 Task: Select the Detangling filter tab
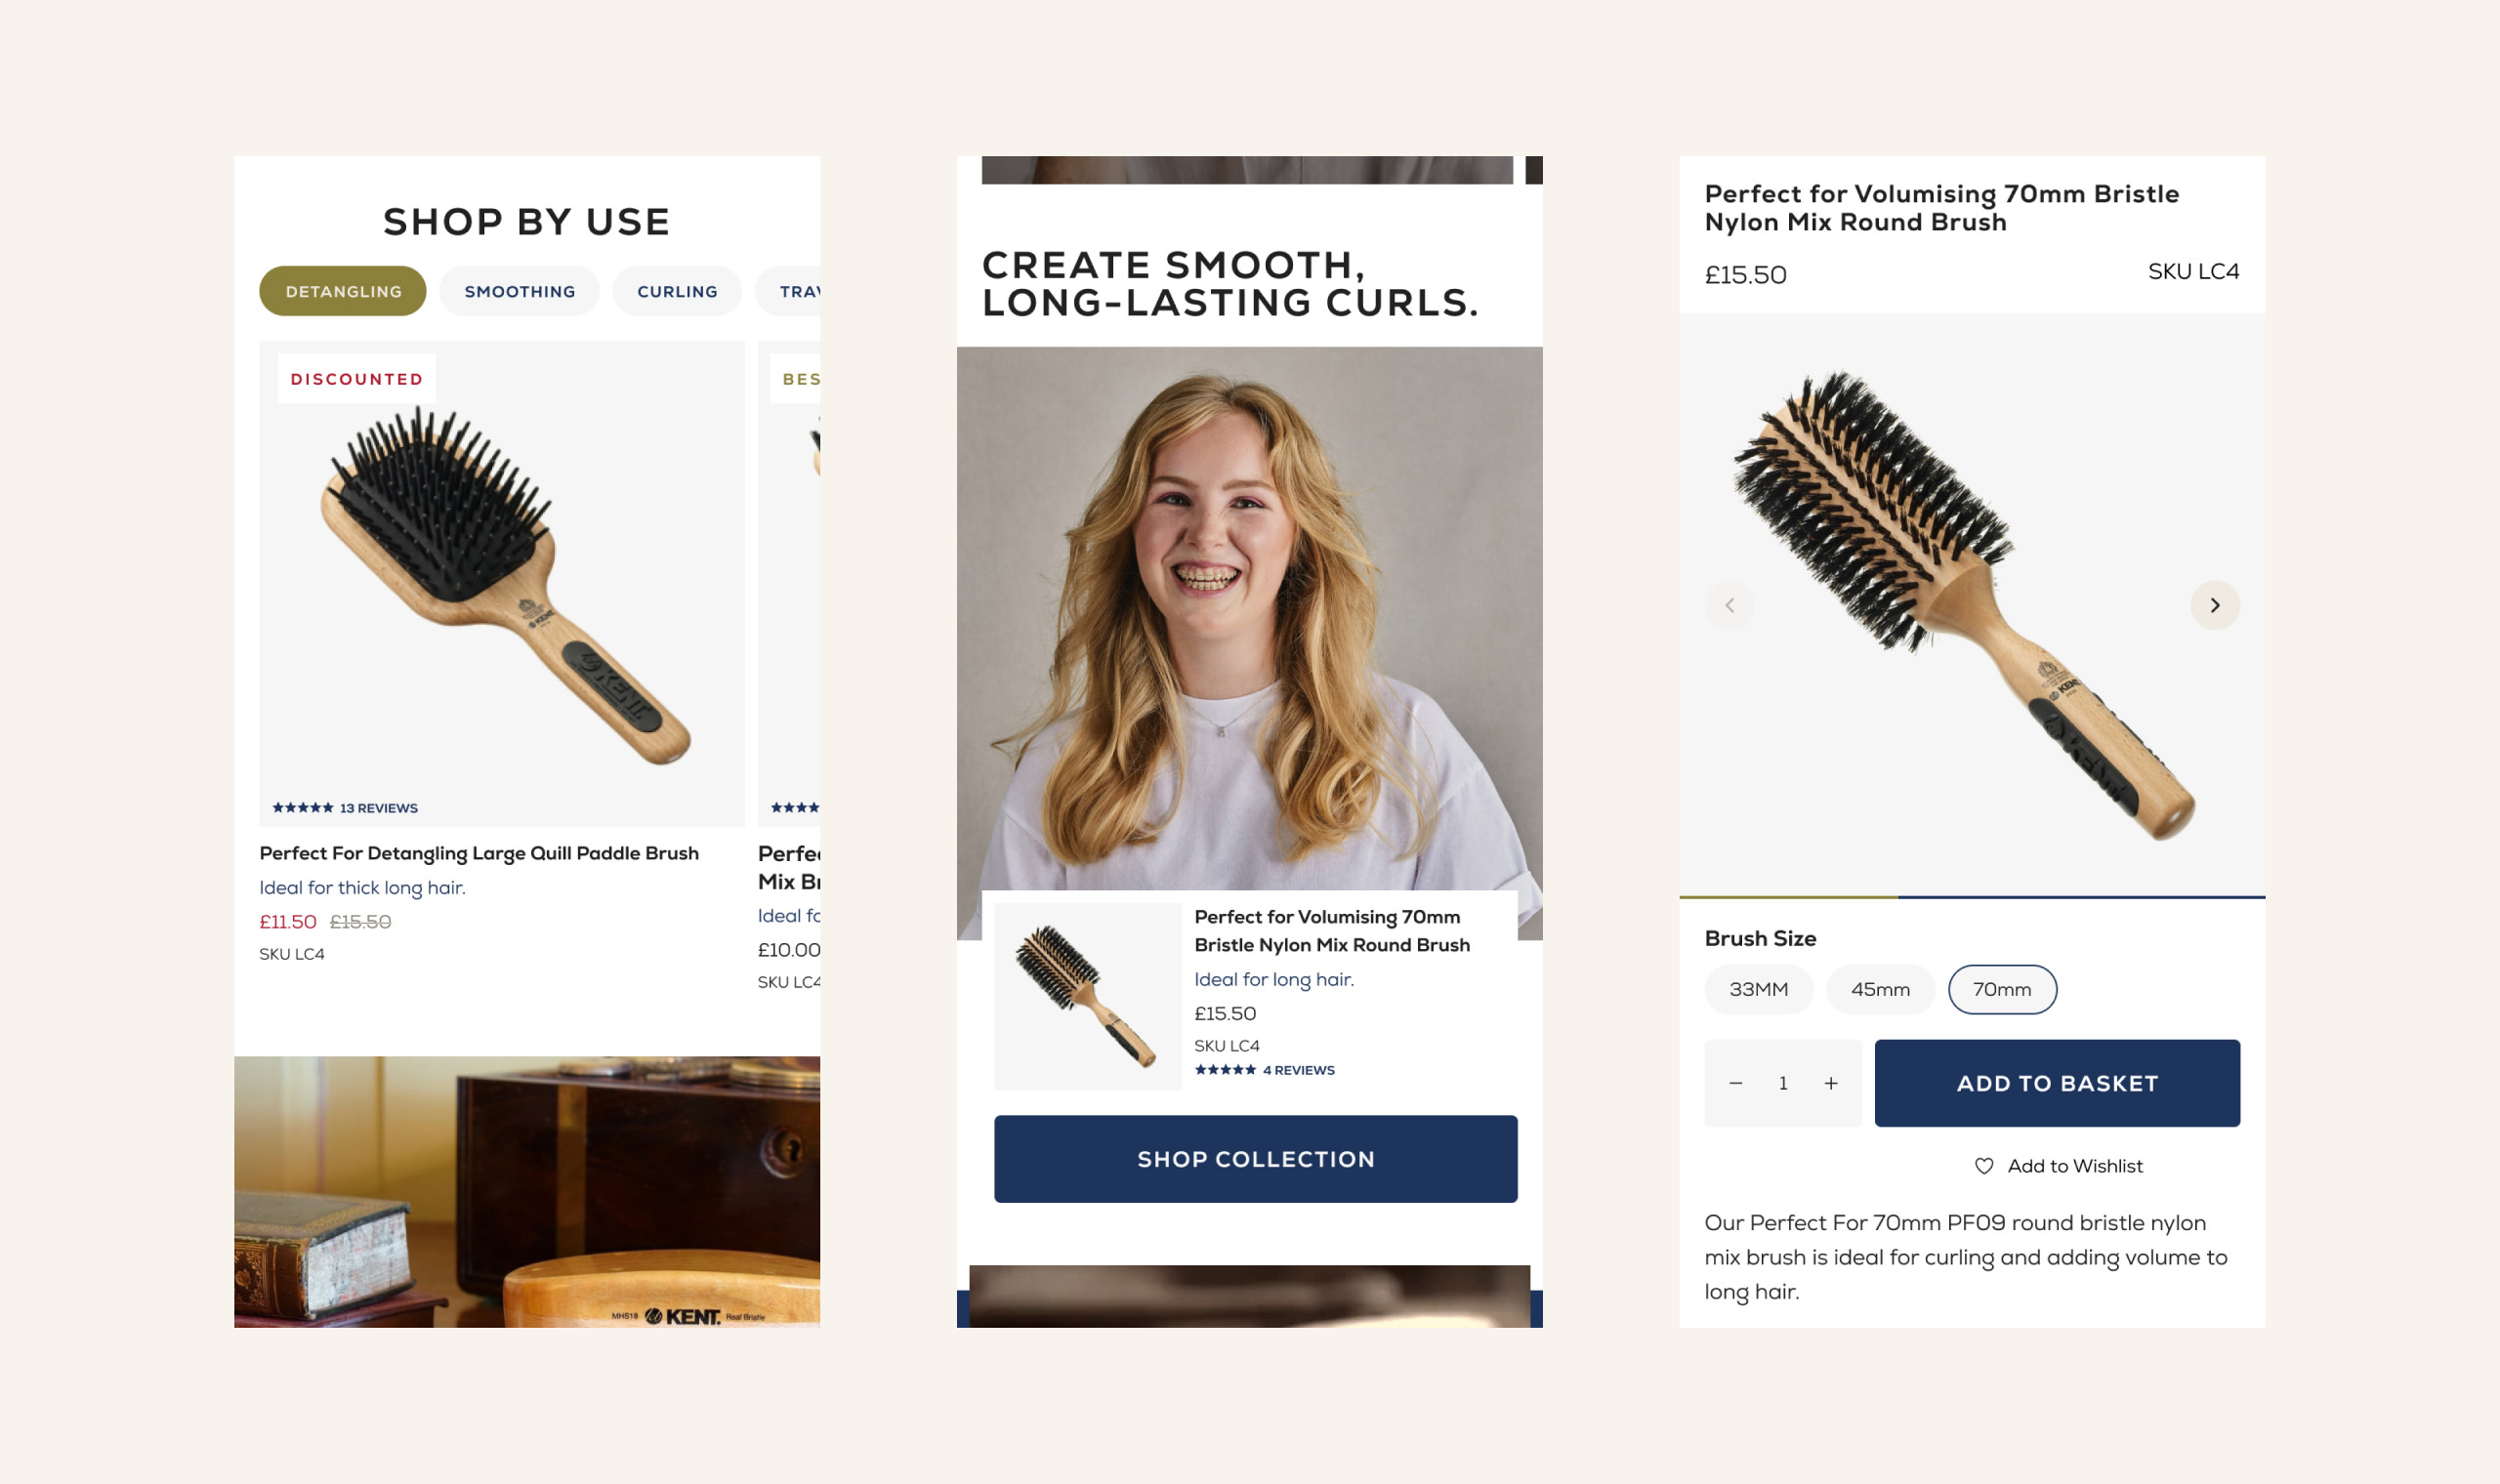point(343,291)
